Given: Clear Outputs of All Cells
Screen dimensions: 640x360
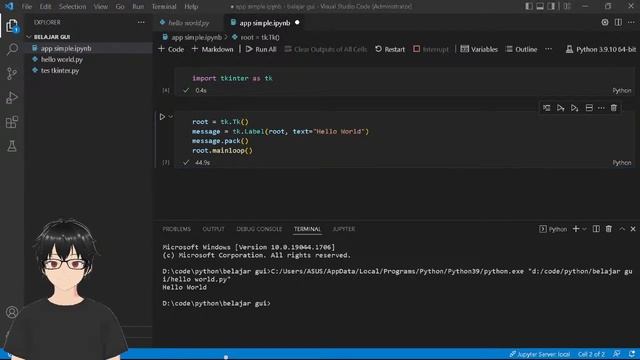Looking at the screenshot, I should [326, 49].
